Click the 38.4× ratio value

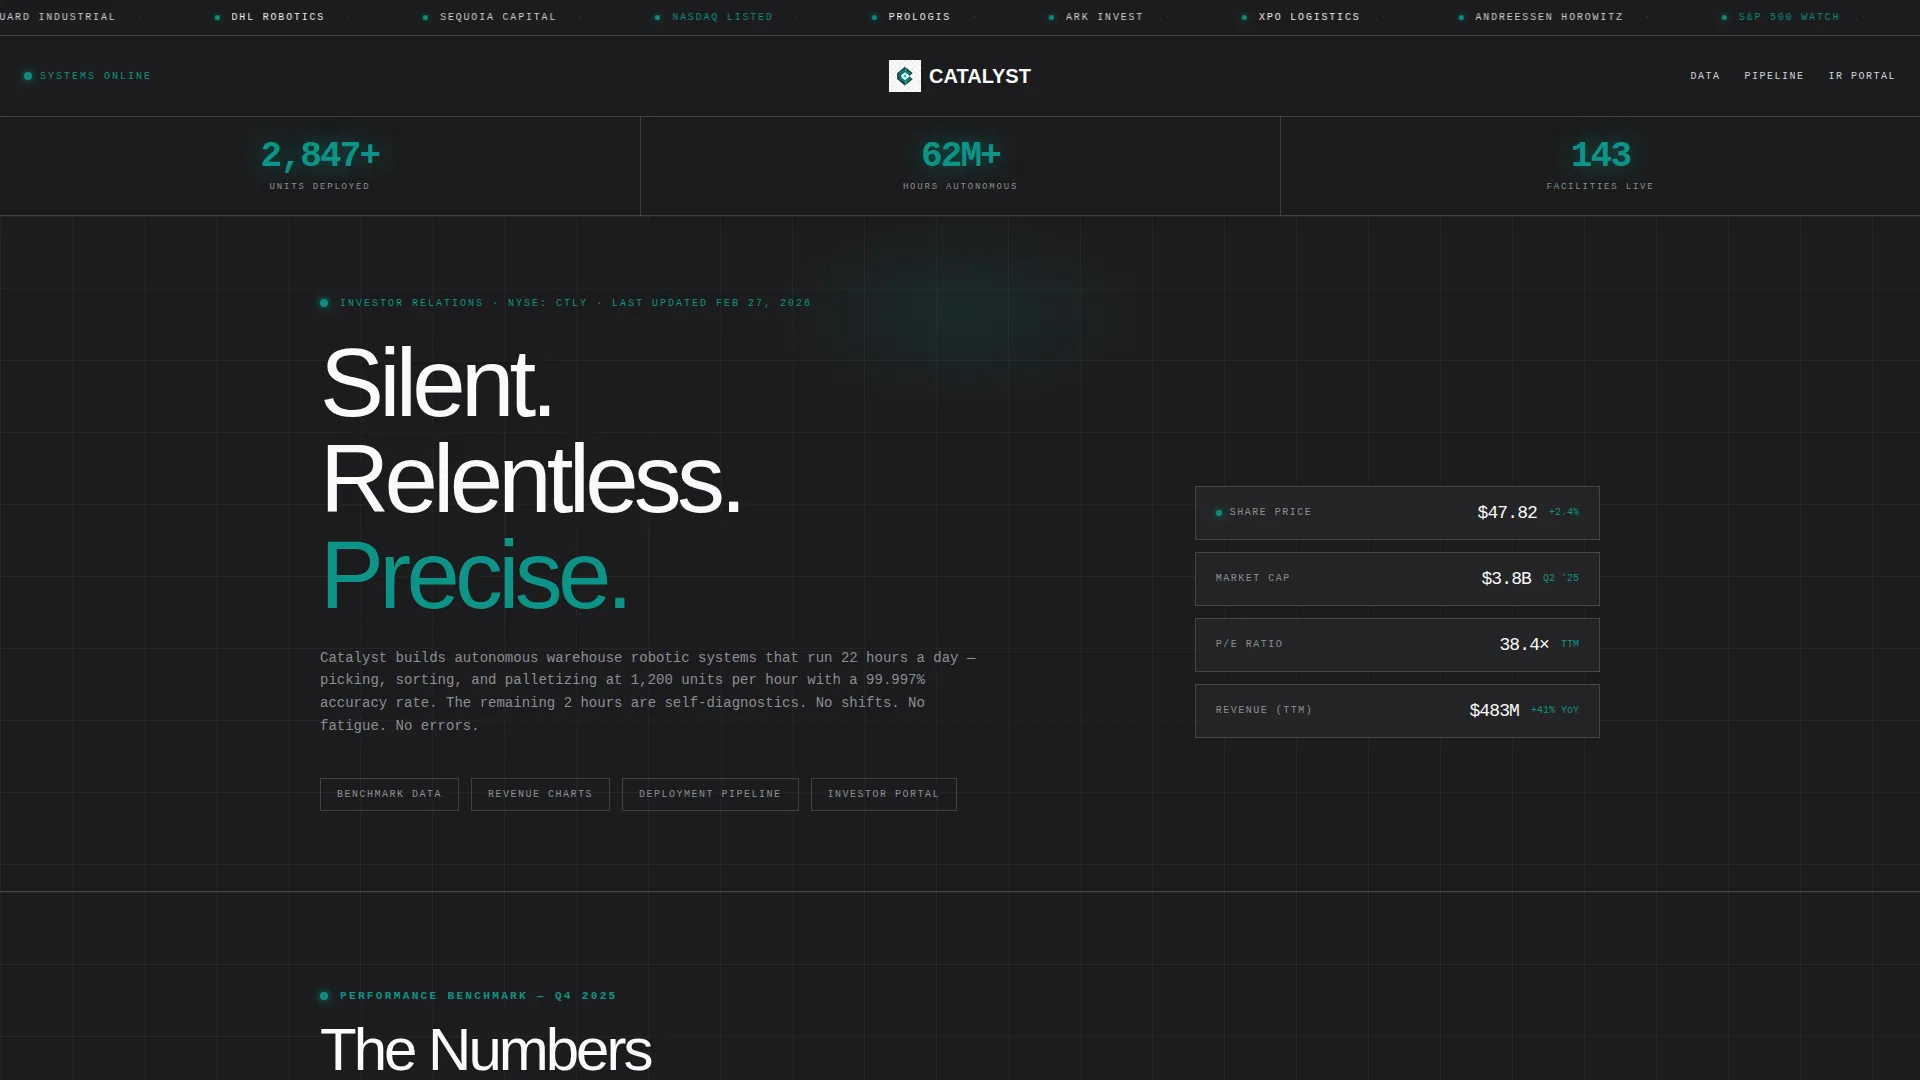click(1524, 645)
